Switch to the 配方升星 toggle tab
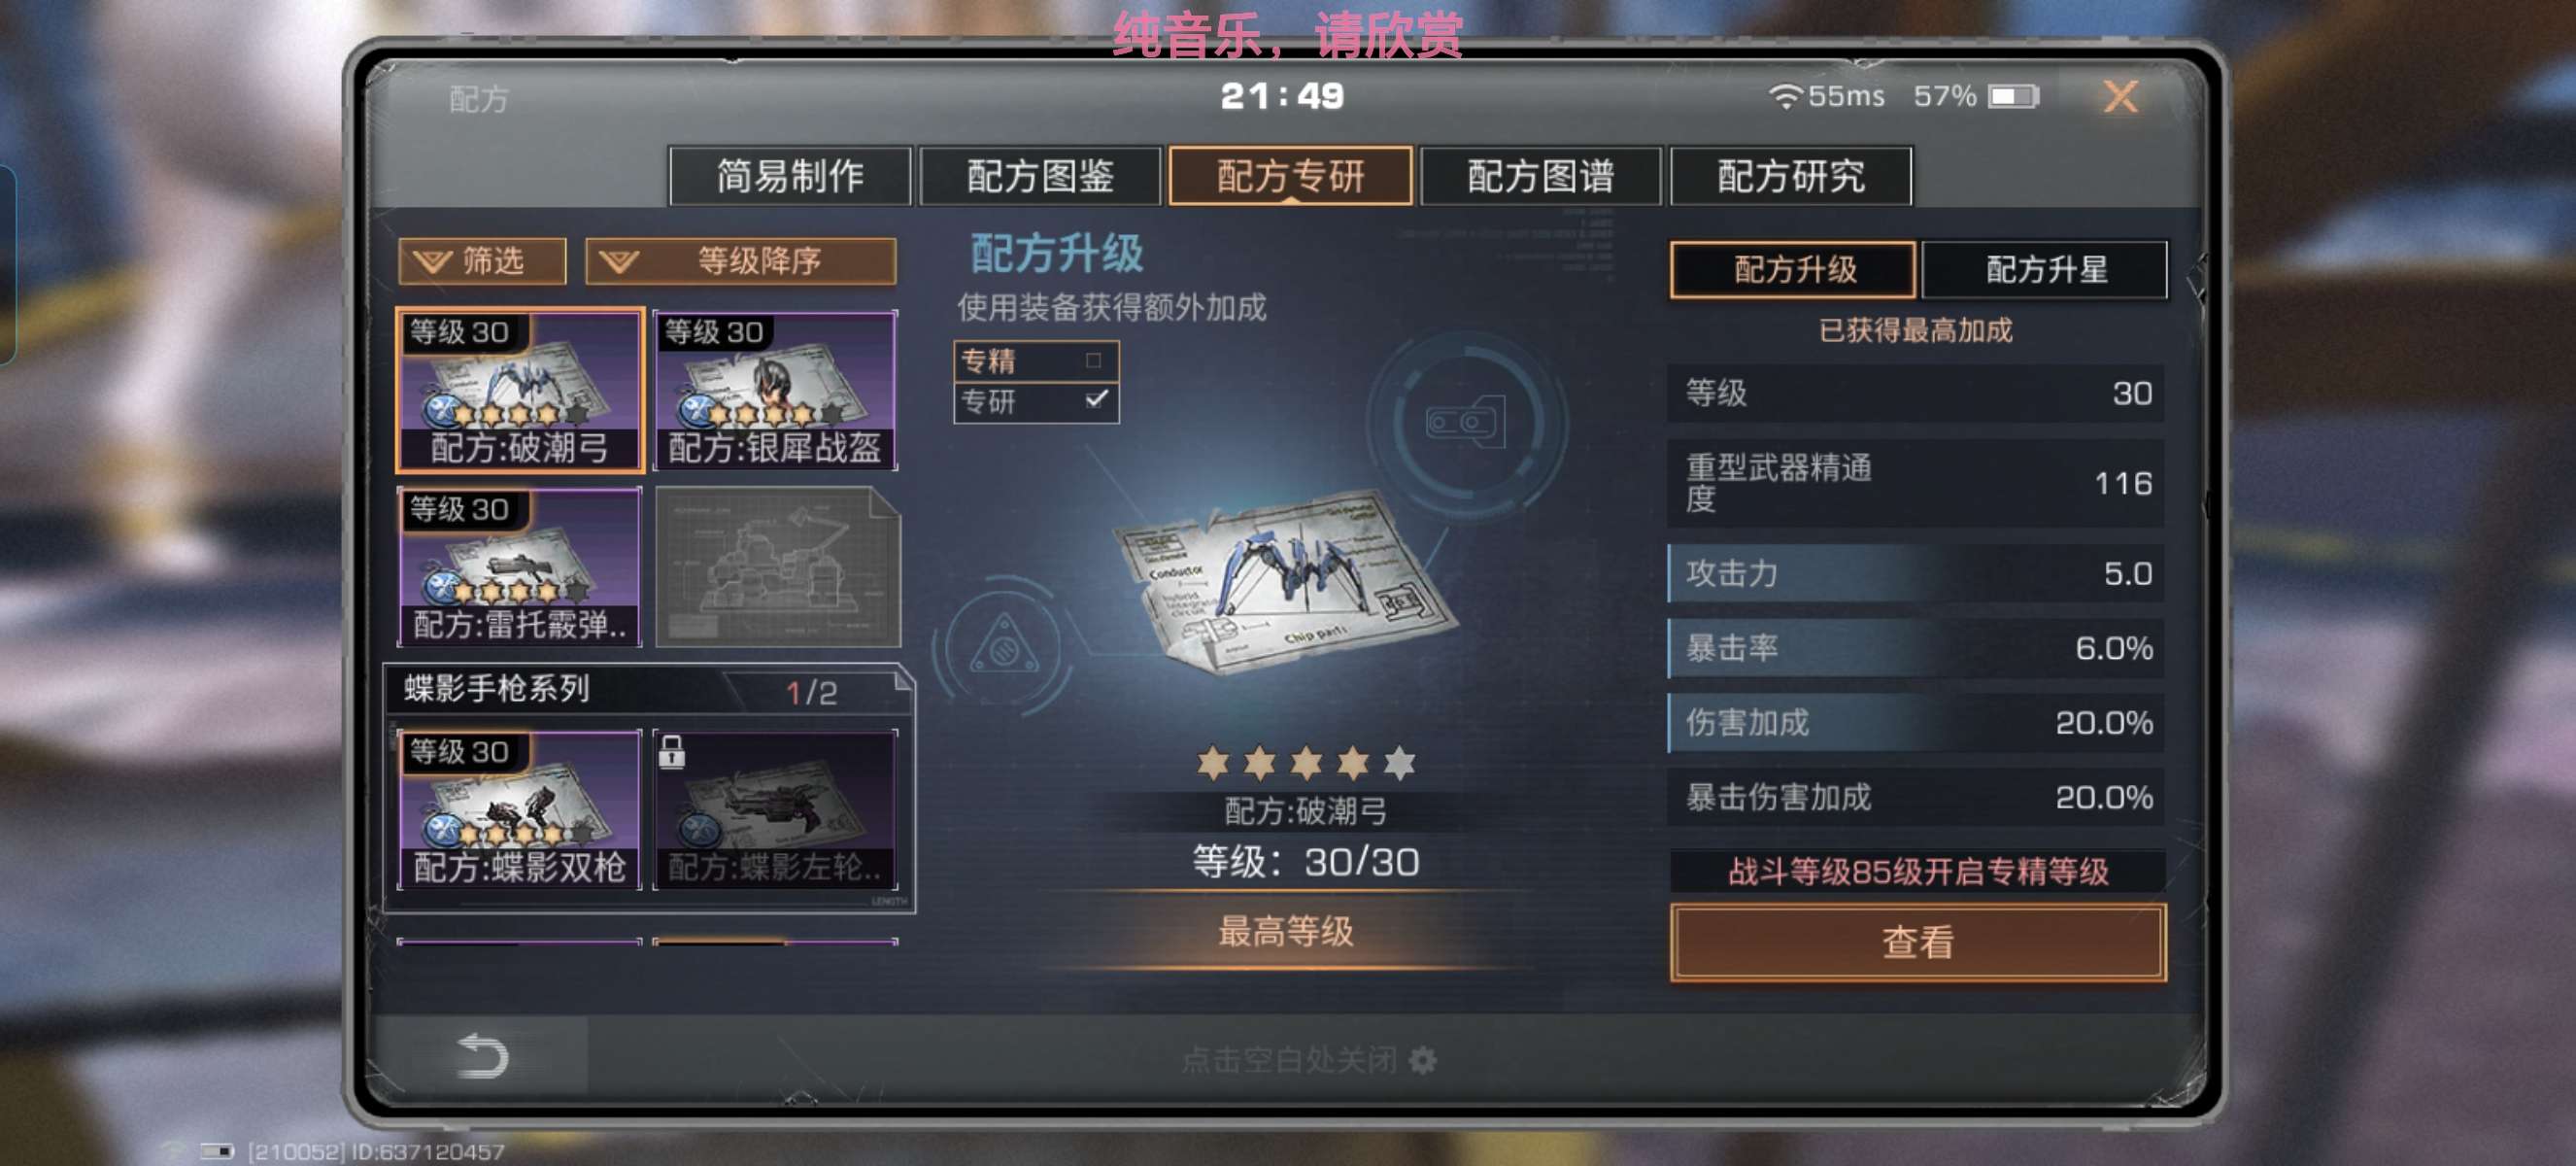The width and height of the screenshot is (2576, 1166). click(x=2044, y=269)
